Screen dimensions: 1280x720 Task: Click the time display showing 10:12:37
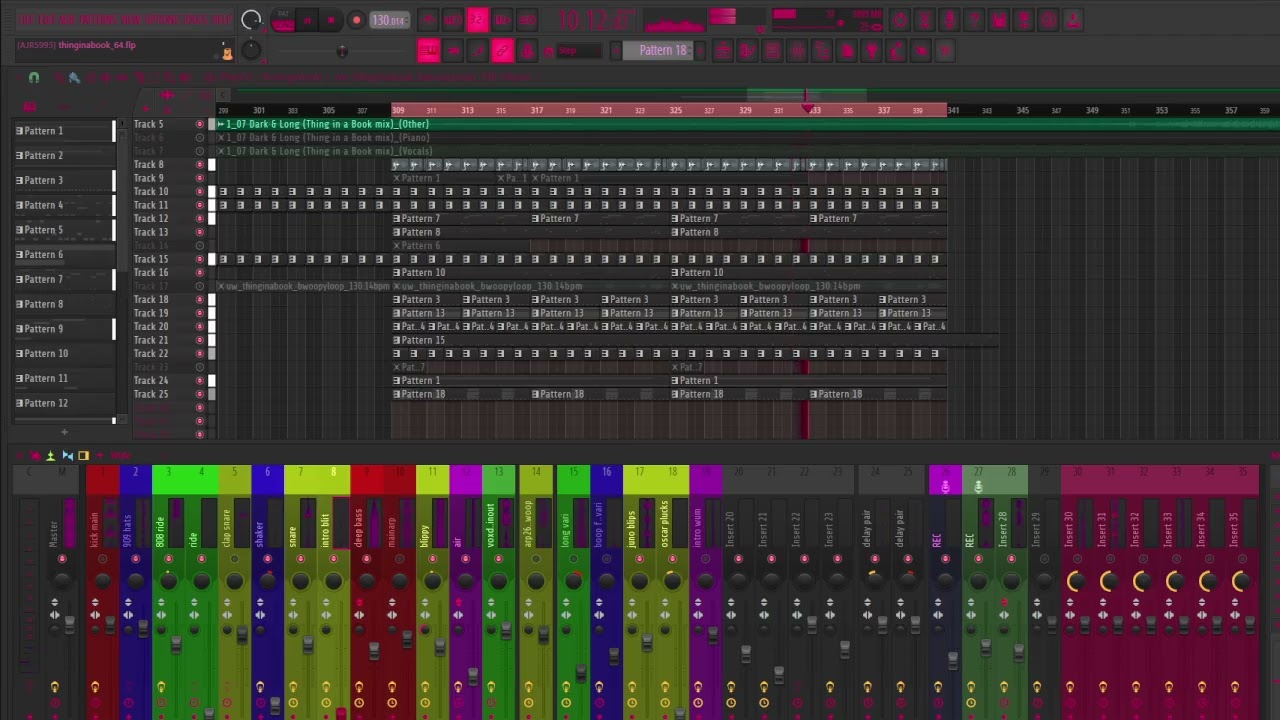(596, 20)
